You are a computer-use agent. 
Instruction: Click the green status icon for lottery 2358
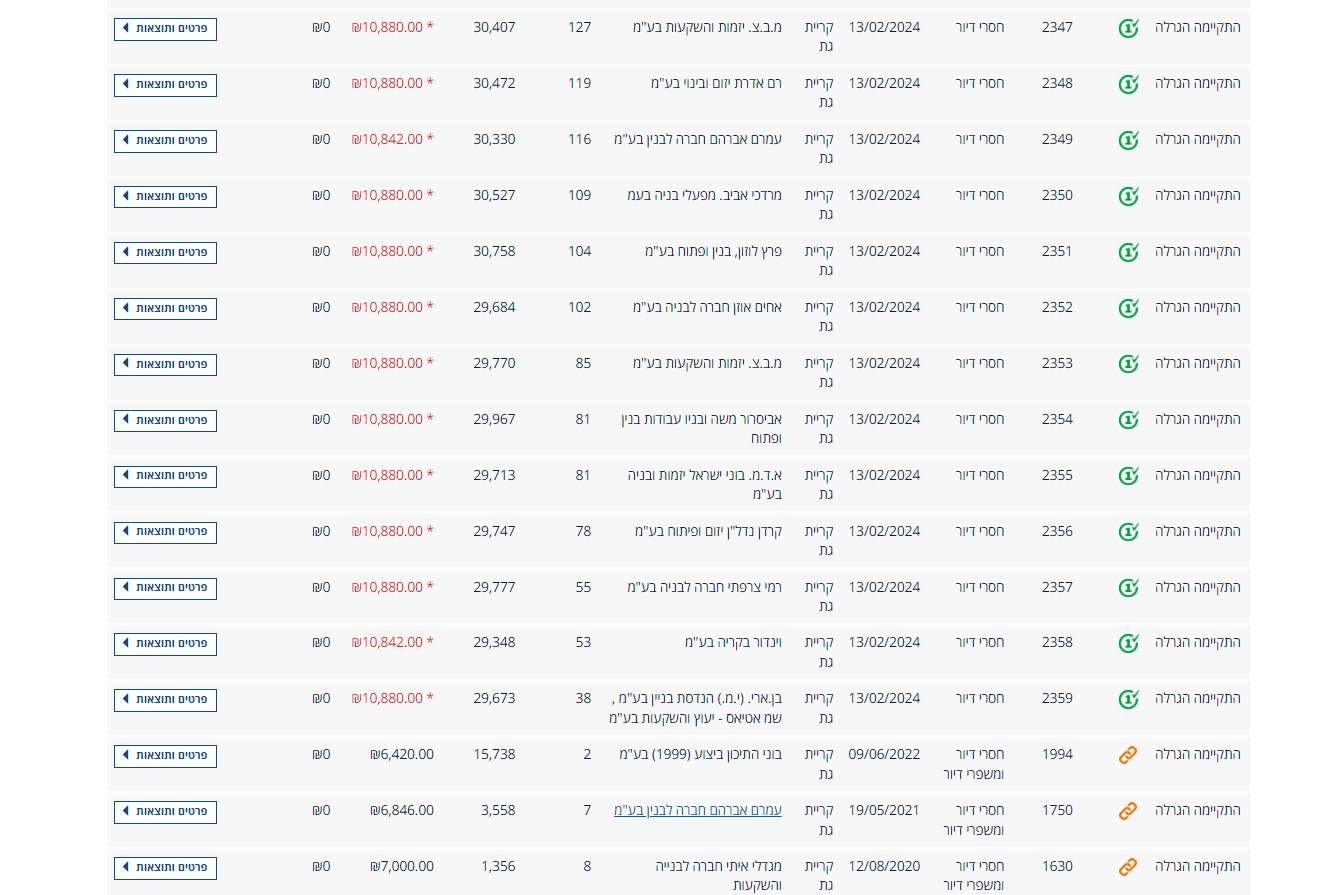click(1128, 643)
